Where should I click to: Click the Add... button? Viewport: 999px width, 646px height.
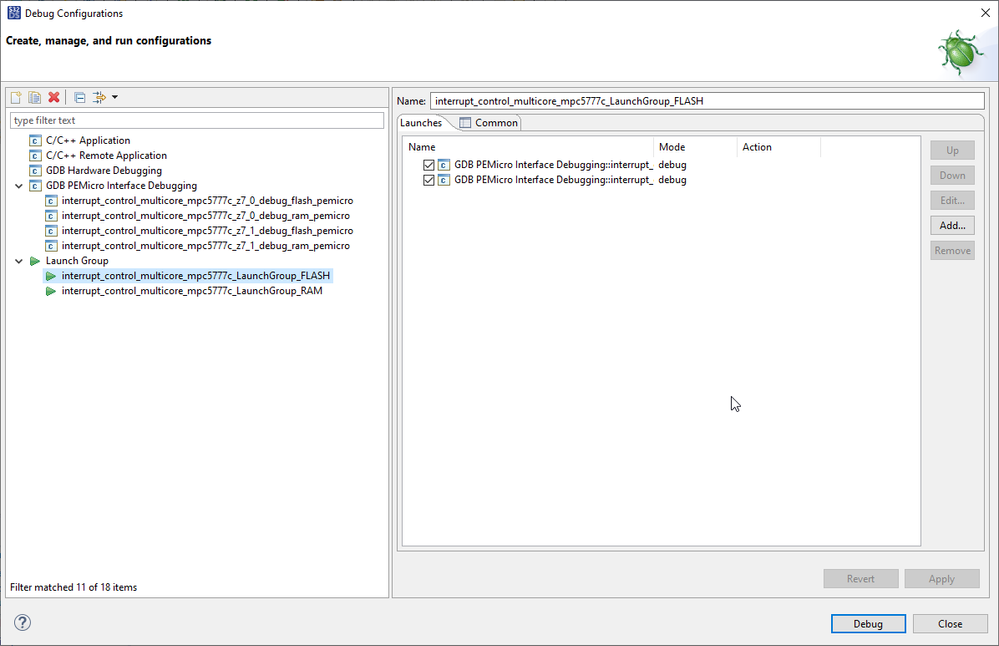(952, 226)
